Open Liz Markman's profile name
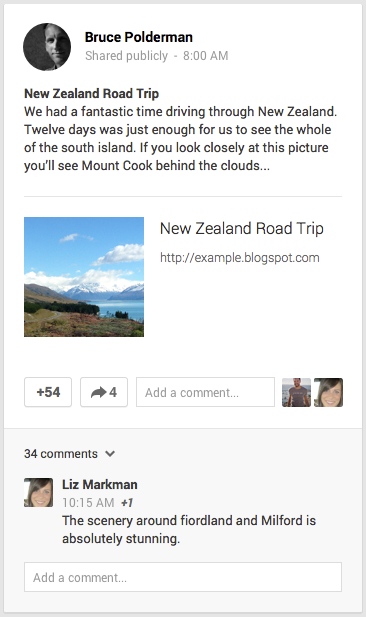This screenshot has width=366, height=617. pos(100,484)
